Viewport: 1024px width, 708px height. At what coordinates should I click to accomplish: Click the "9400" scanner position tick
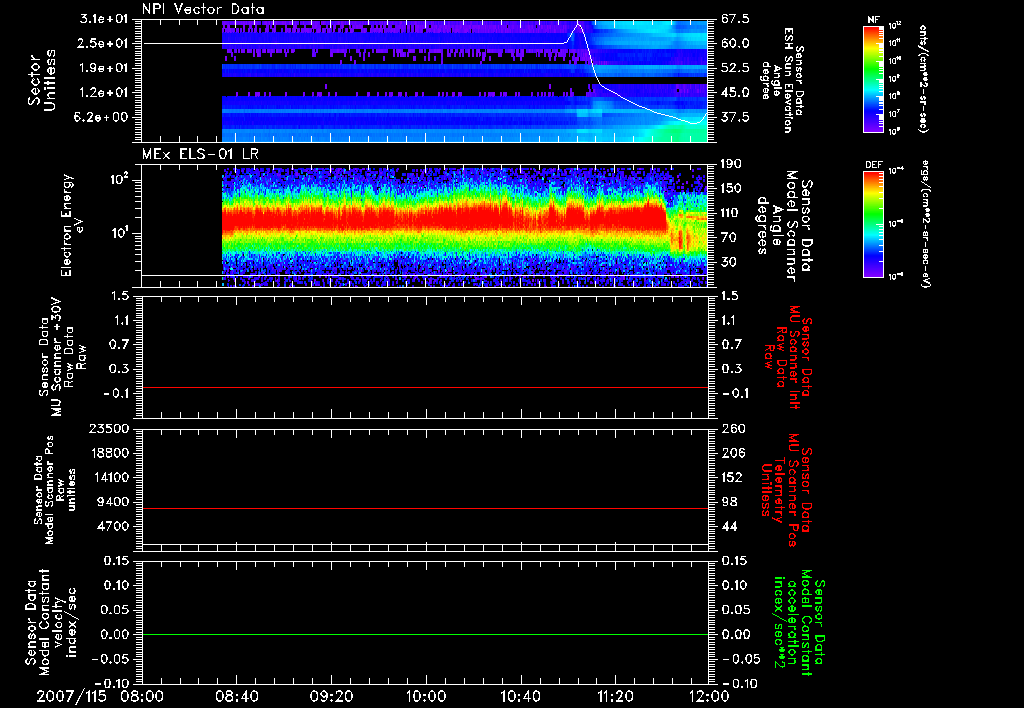click(x=112, y=502)
